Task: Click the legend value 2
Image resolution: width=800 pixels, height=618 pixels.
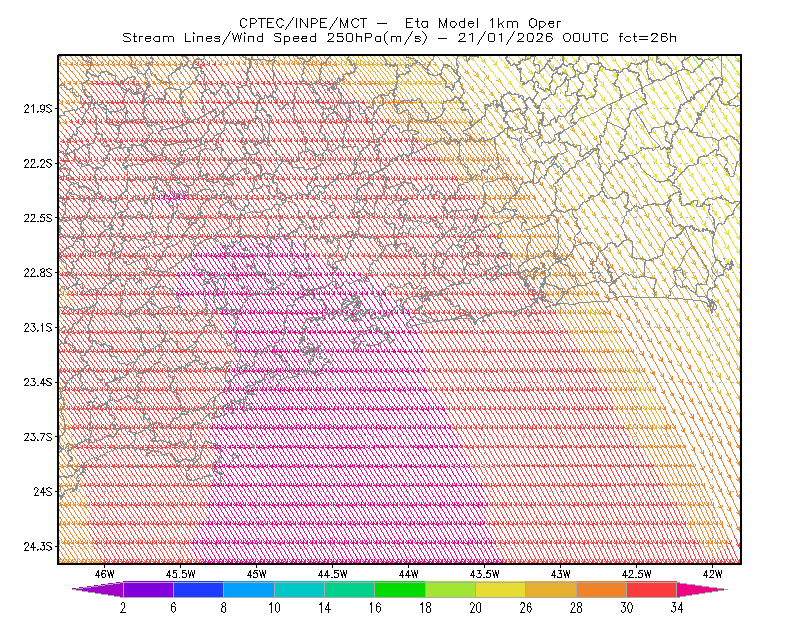Action: [123, 608]
